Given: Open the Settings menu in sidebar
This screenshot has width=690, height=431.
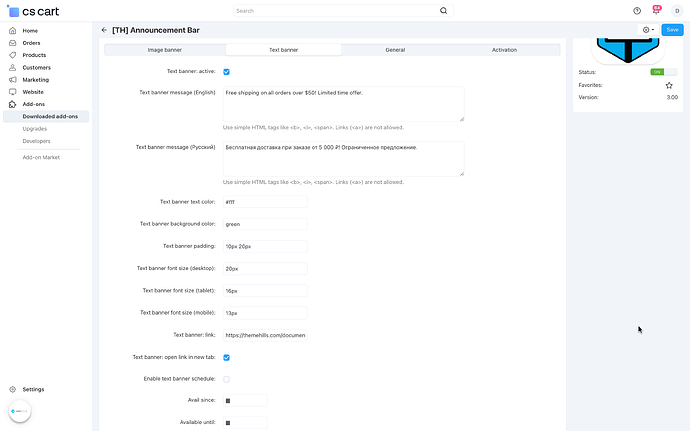Looking at the screenshot, I should pos(33,389).
